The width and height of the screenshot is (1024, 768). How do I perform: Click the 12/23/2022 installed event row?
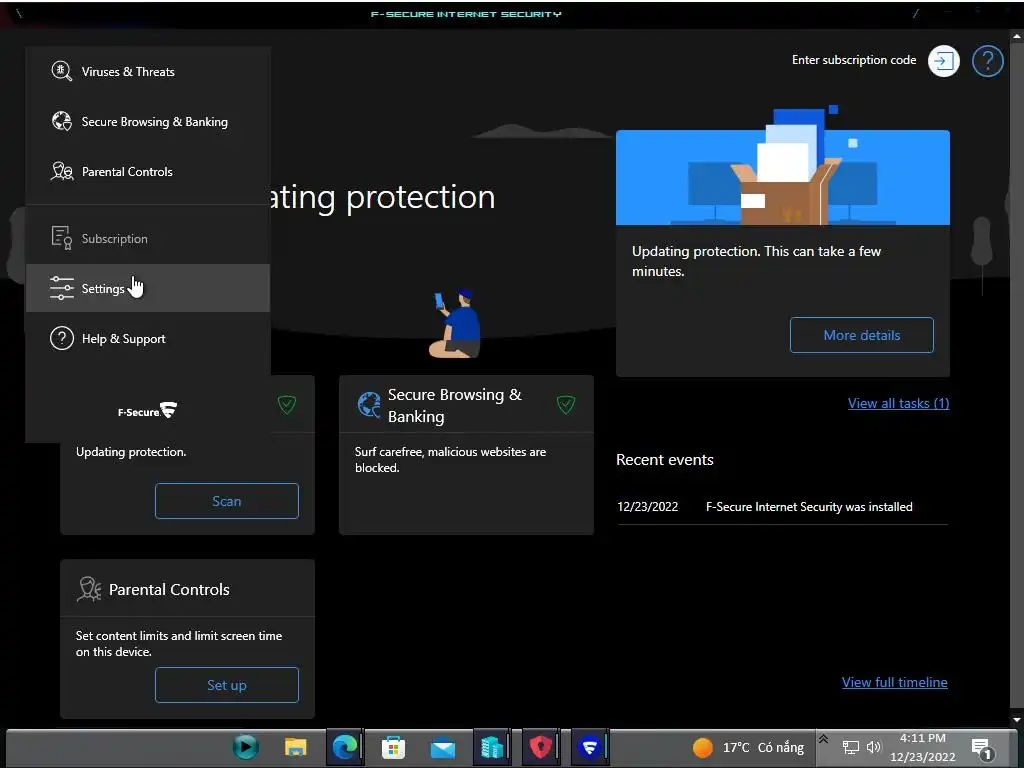click(782, 507)
